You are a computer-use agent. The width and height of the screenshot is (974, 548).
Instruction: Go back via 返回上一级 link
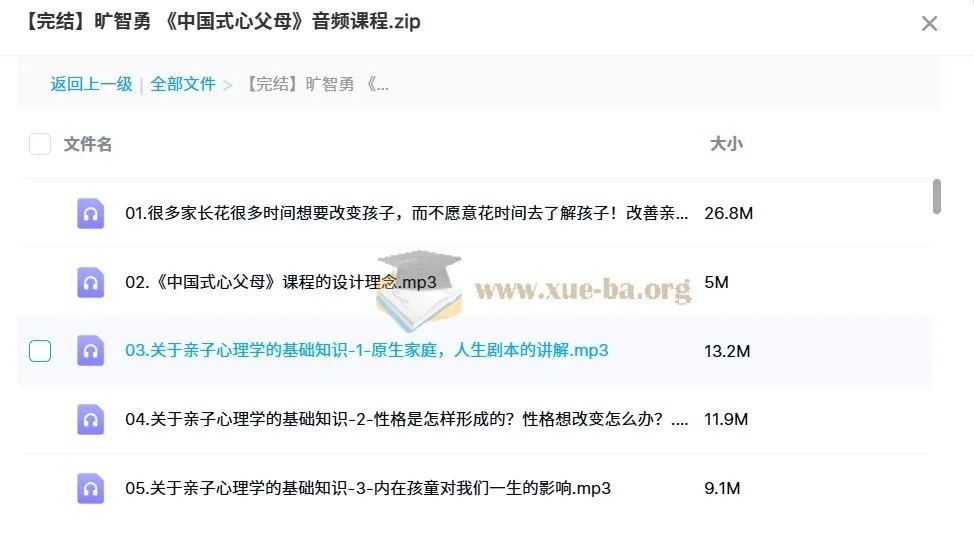(91, 84)
